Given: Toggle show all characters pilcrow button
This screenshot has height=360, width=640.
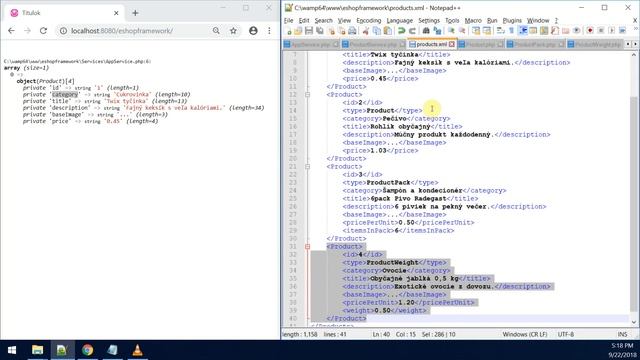Looking at the screenshot, I should pyautogui.click(x=512, y=31).
